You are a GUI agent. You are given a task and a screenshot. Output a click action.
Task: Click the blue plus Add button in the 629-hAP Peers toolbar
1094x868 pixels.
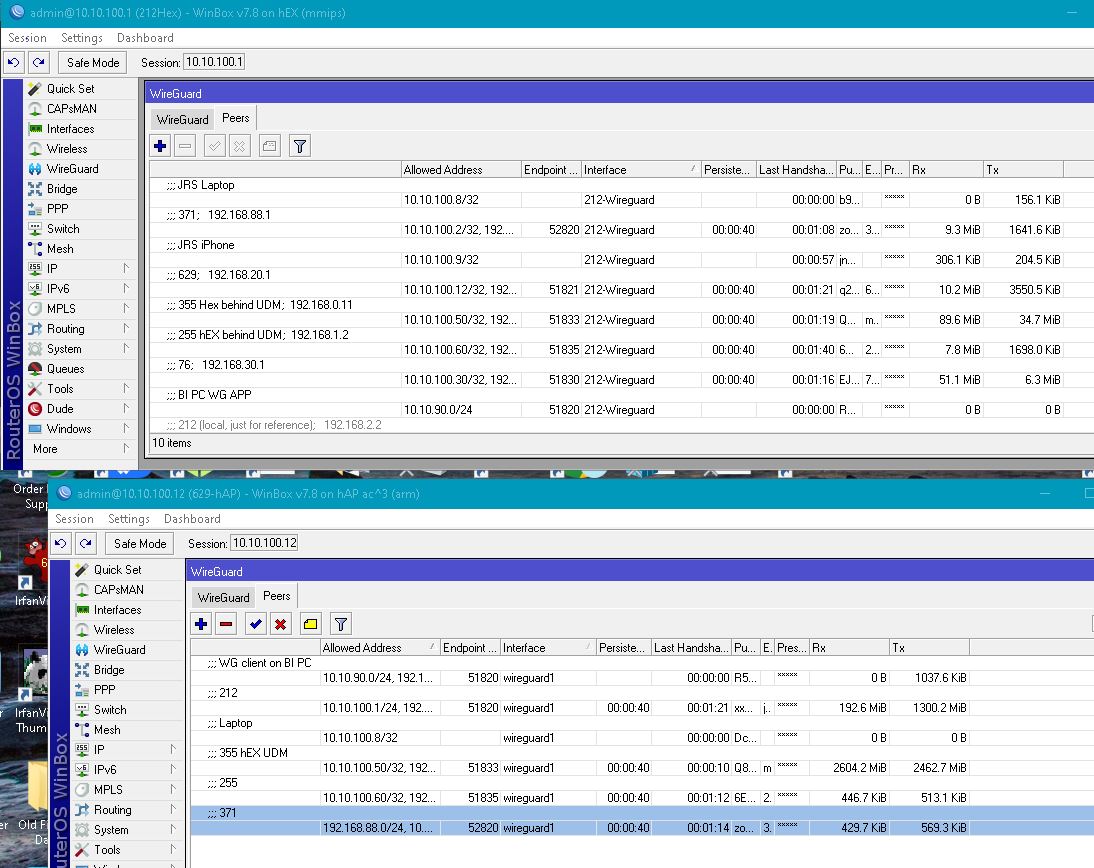[x=201, y=624]
